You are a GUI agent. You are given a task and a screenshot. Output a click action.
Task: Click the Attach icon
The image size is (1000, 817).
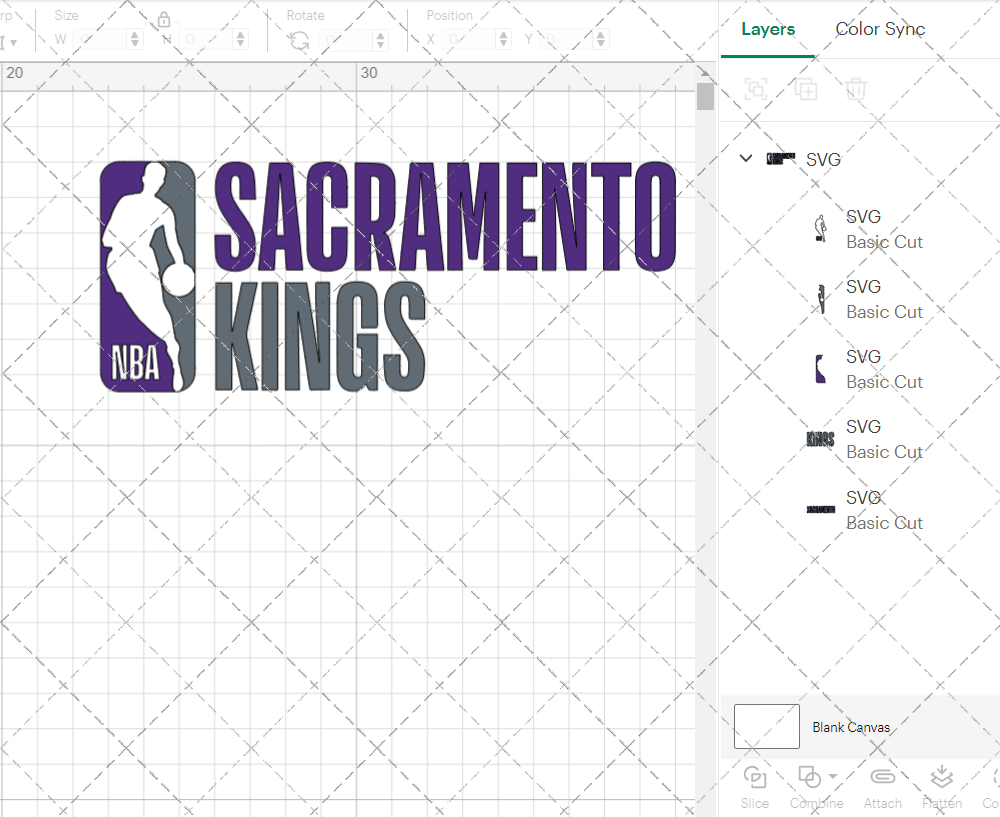[883, 777]
